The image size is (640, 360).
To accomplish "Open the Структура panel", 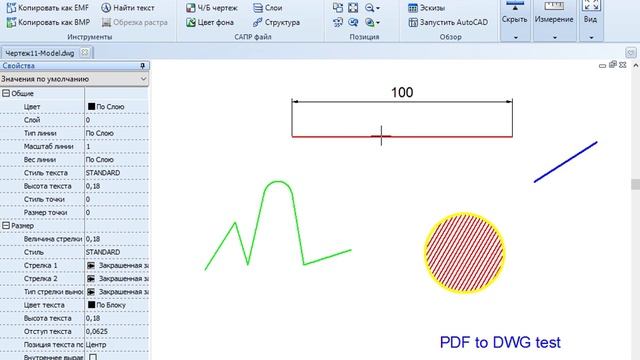I will [276, 22].
